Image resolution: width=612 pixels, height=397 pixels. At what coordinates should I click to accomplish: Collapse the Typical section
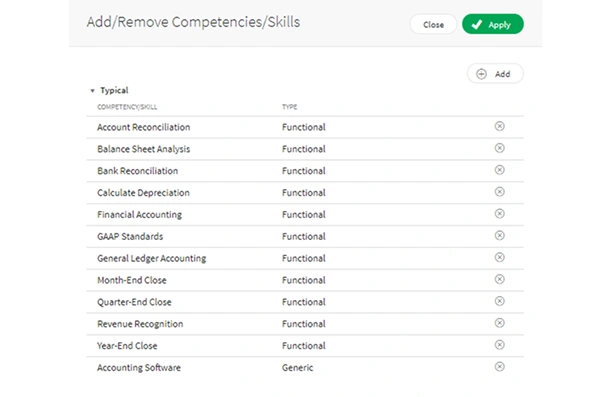[93, 91]
